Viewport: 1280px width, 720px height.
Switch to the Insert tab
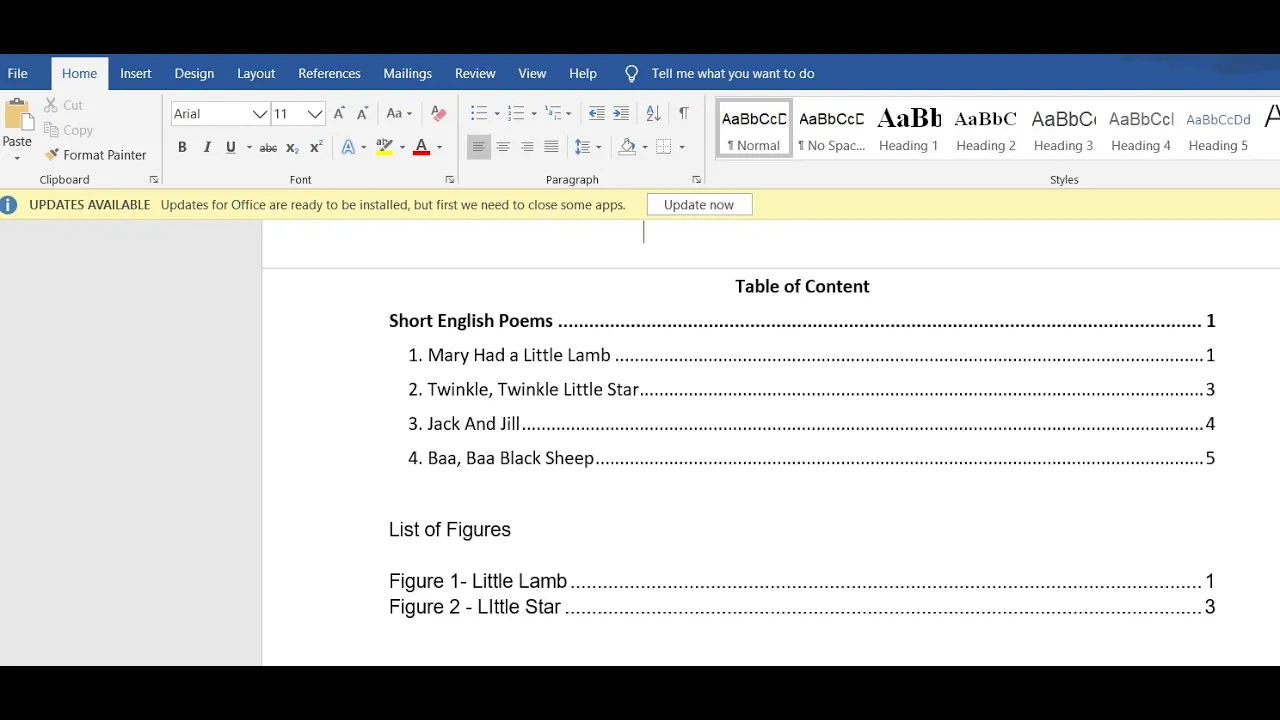click(136, 73)
